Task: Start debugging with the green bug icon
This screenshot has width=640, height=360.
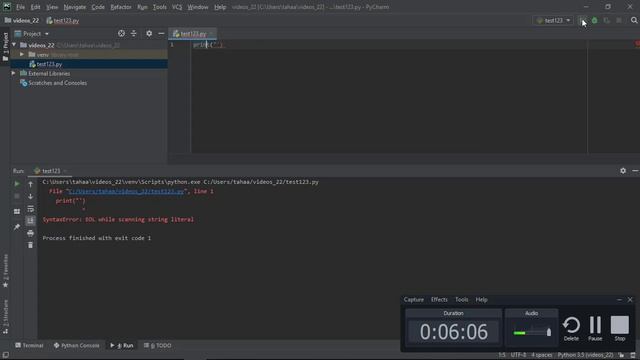Action: click(594, 20)
